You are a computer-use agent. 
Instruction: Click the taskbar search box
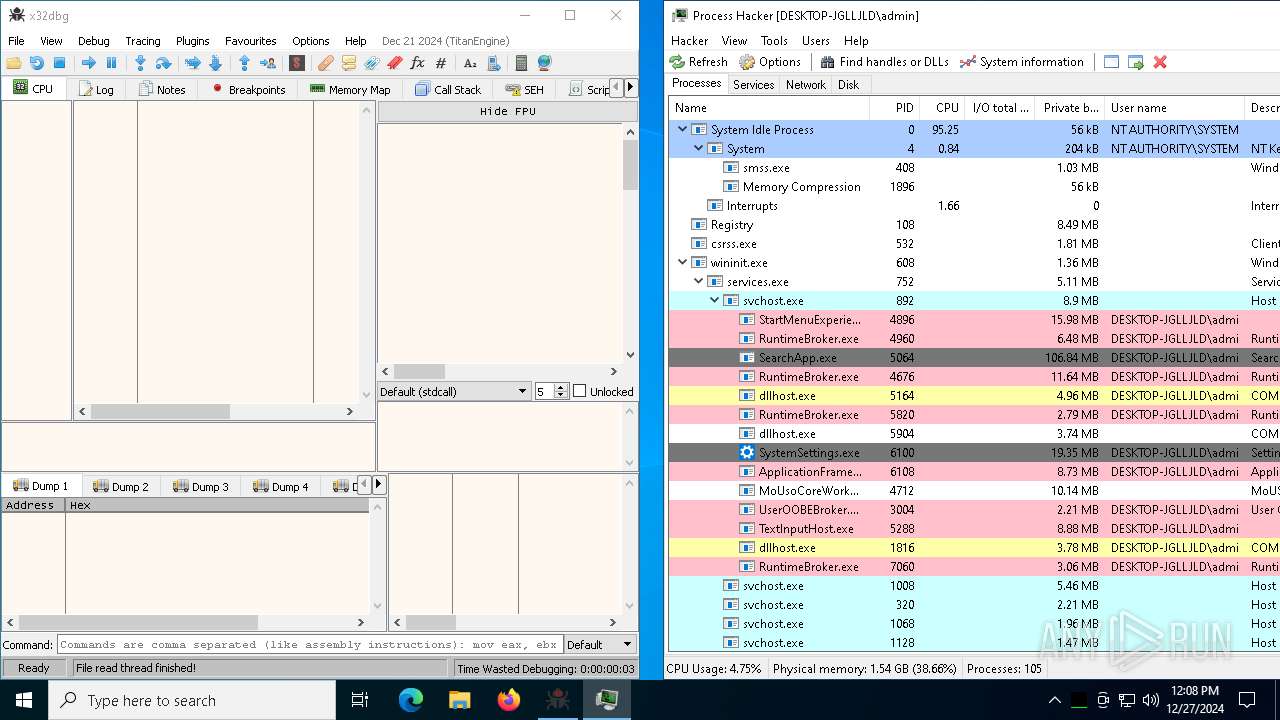(192, 700)
